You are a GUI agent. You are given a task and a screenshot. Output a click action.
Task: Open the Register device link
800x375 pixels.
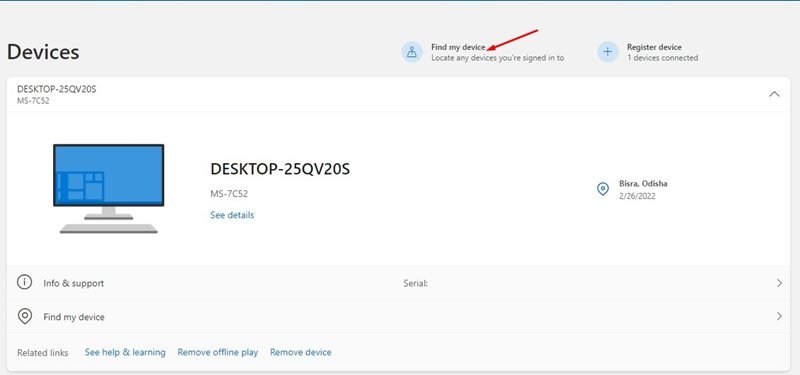tap(654, 47)
